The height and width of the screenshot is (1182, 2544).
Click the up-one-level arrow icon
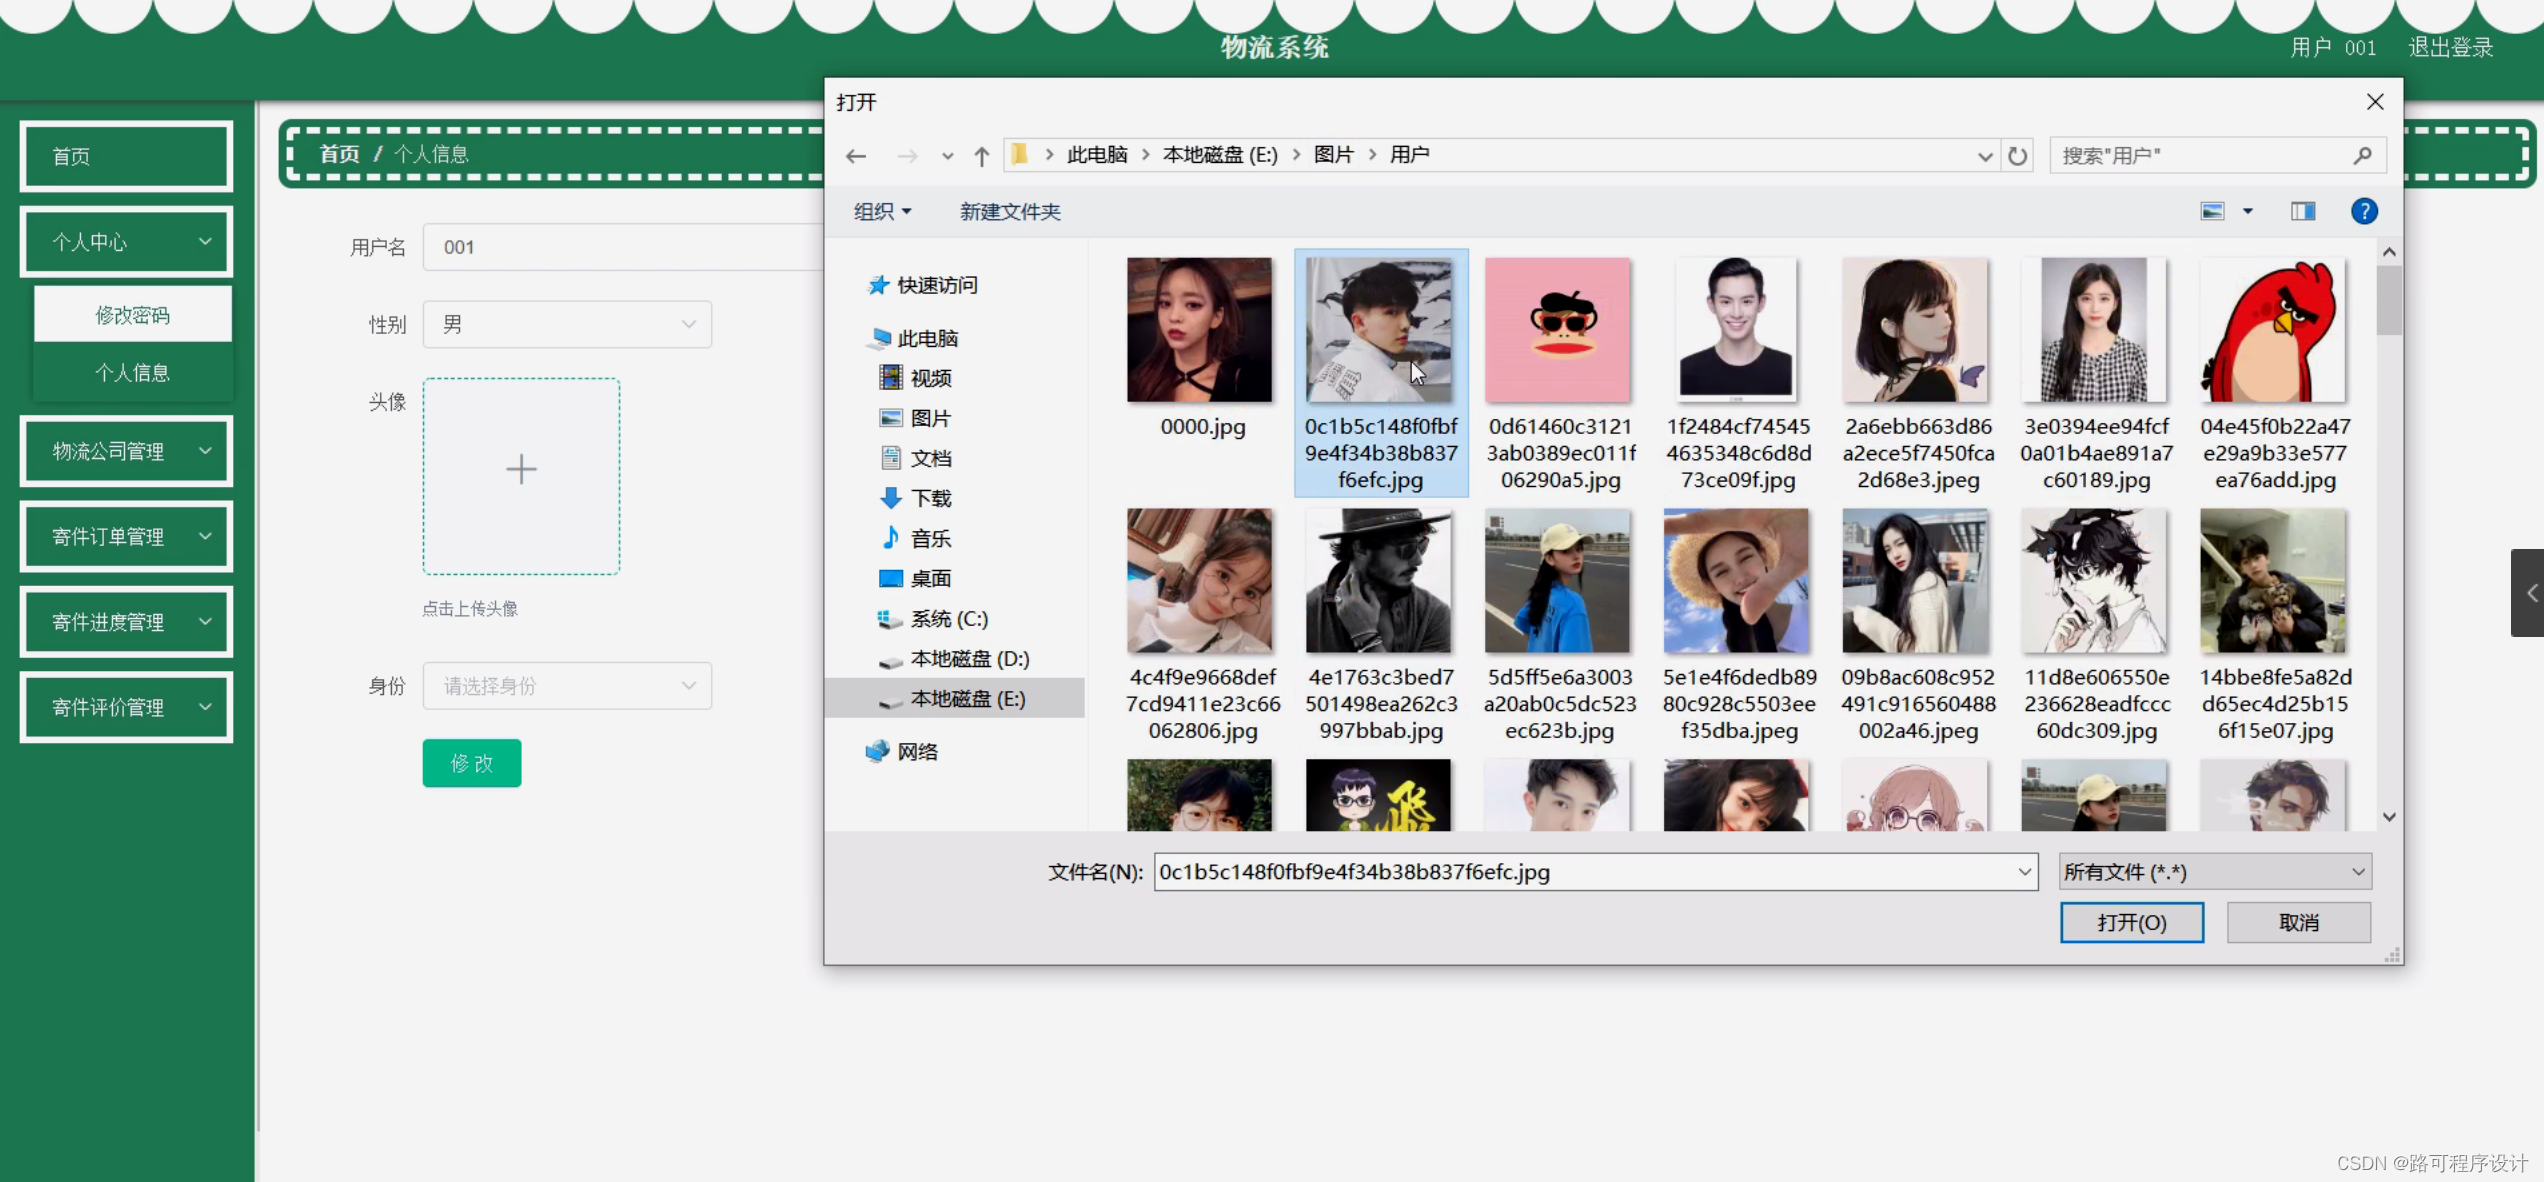[981, 156]
